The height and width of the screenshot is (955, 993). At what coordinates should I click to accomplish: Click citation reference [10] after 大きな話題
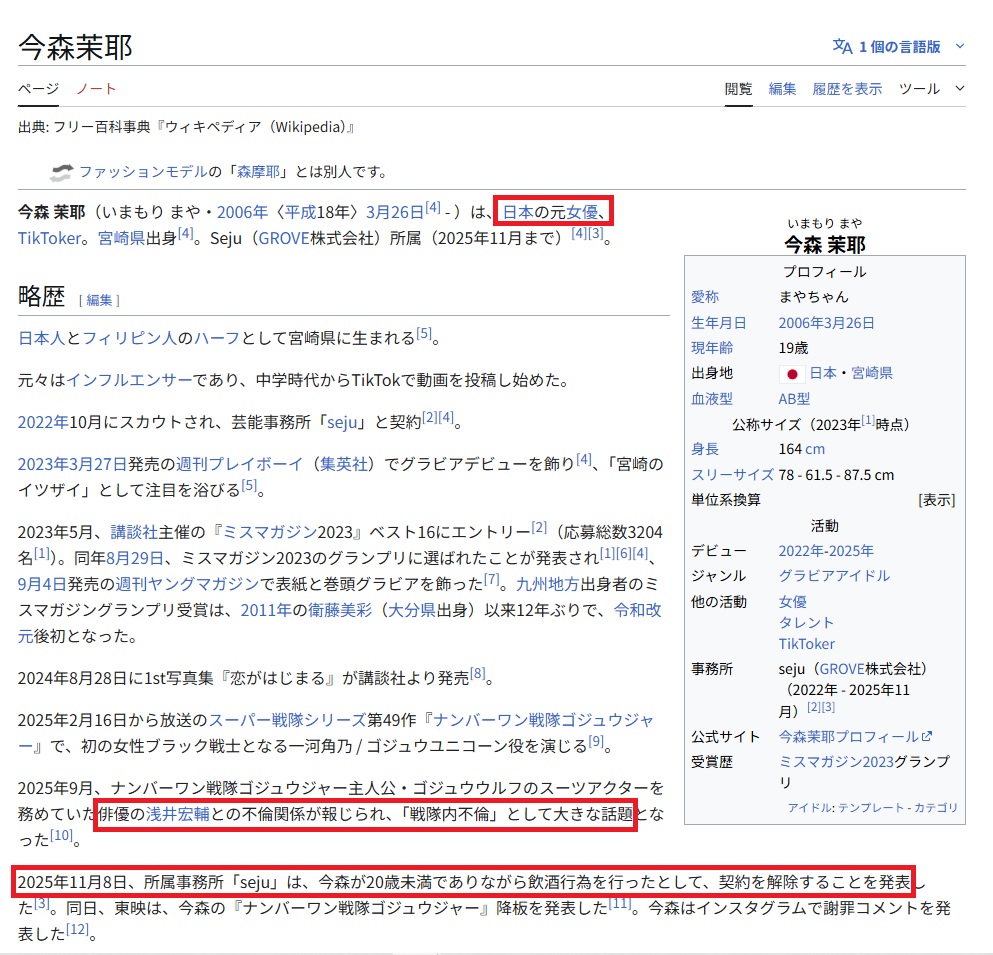tap(62, 834)
